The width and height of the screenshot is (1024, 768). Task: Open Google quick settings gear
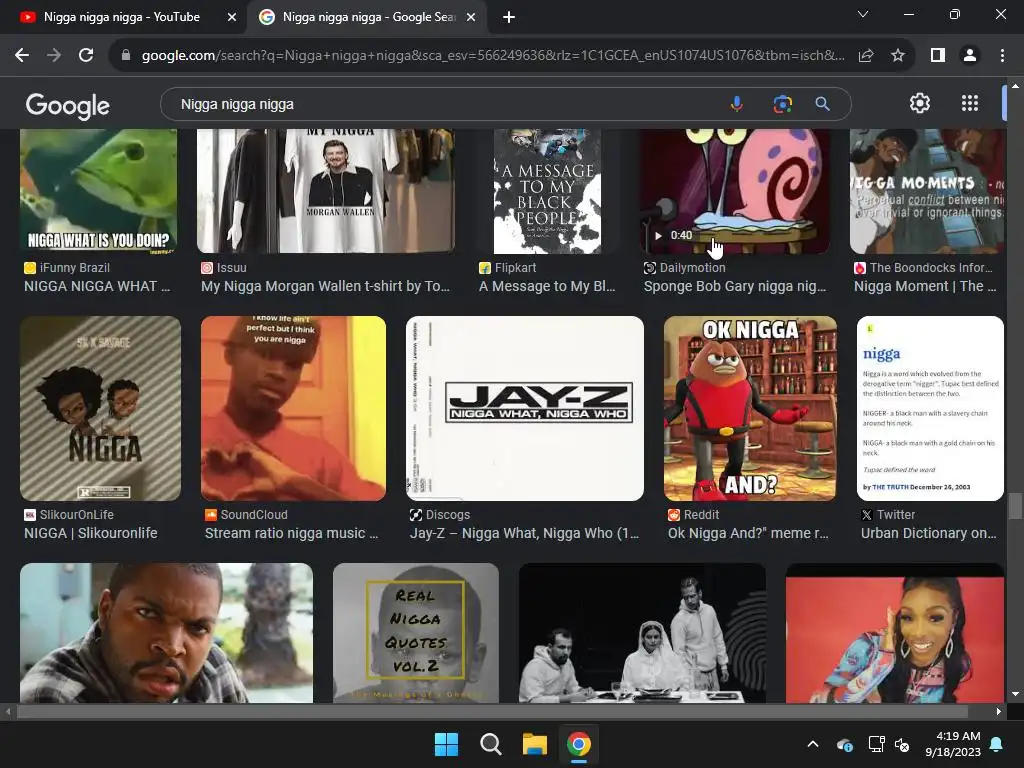click(x=920, y=103)
